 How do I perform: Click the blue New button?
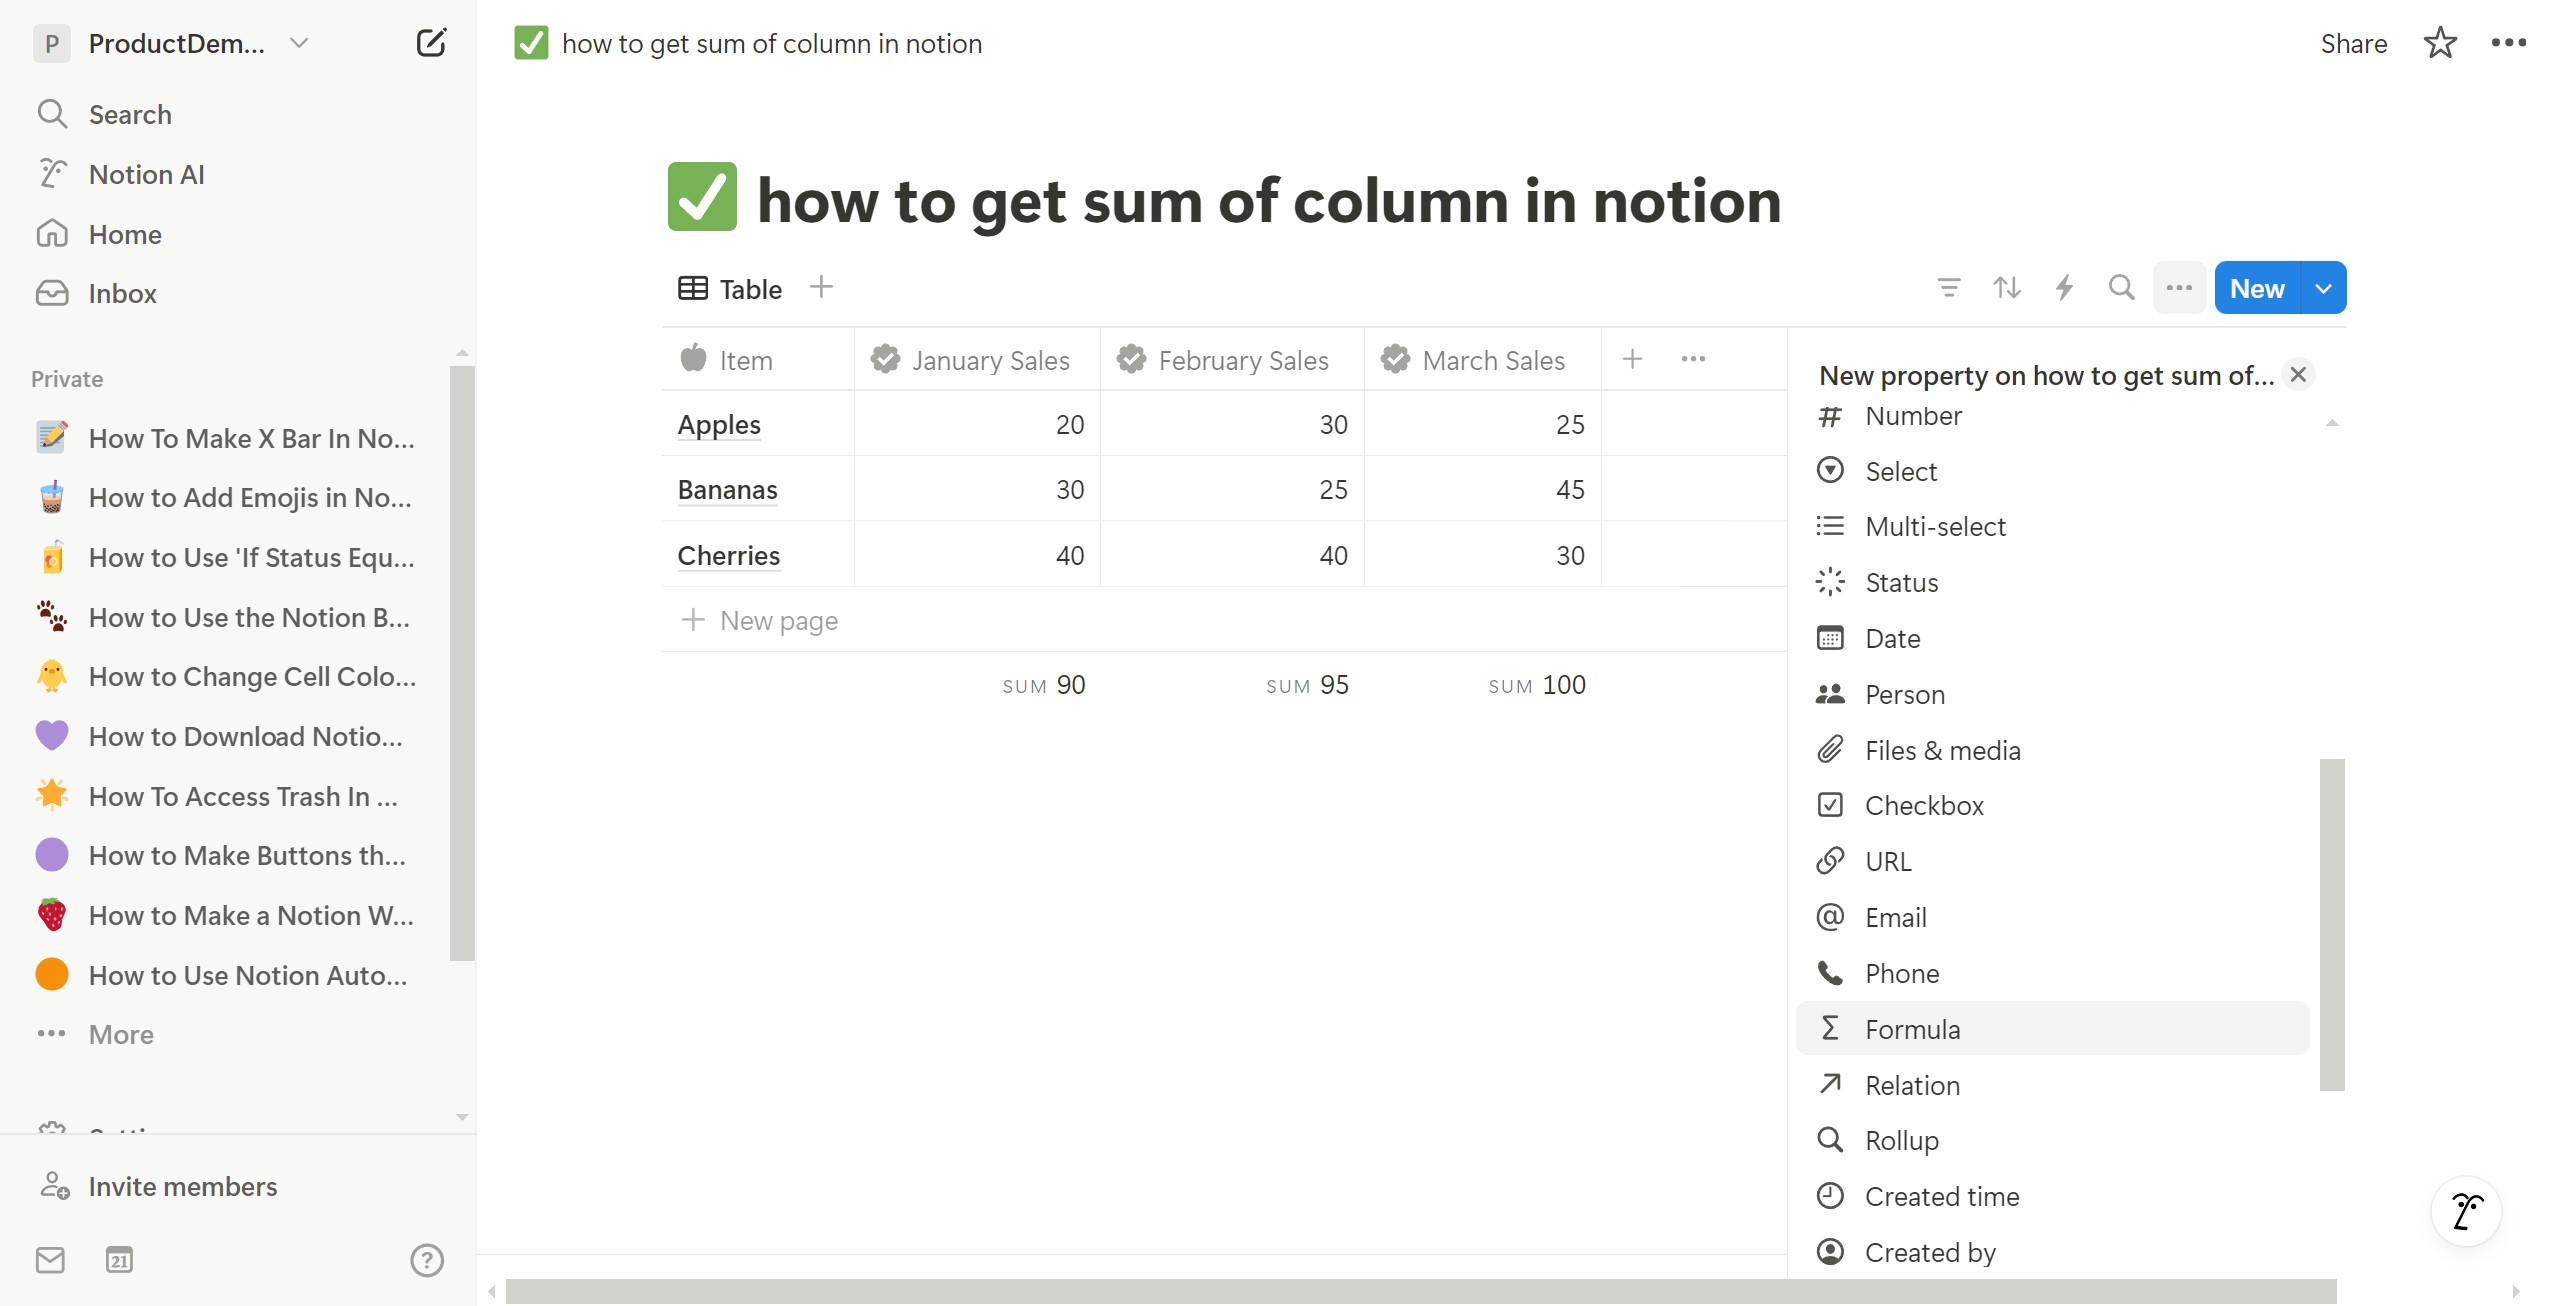pyautogui.click(x=2257, y=288)
